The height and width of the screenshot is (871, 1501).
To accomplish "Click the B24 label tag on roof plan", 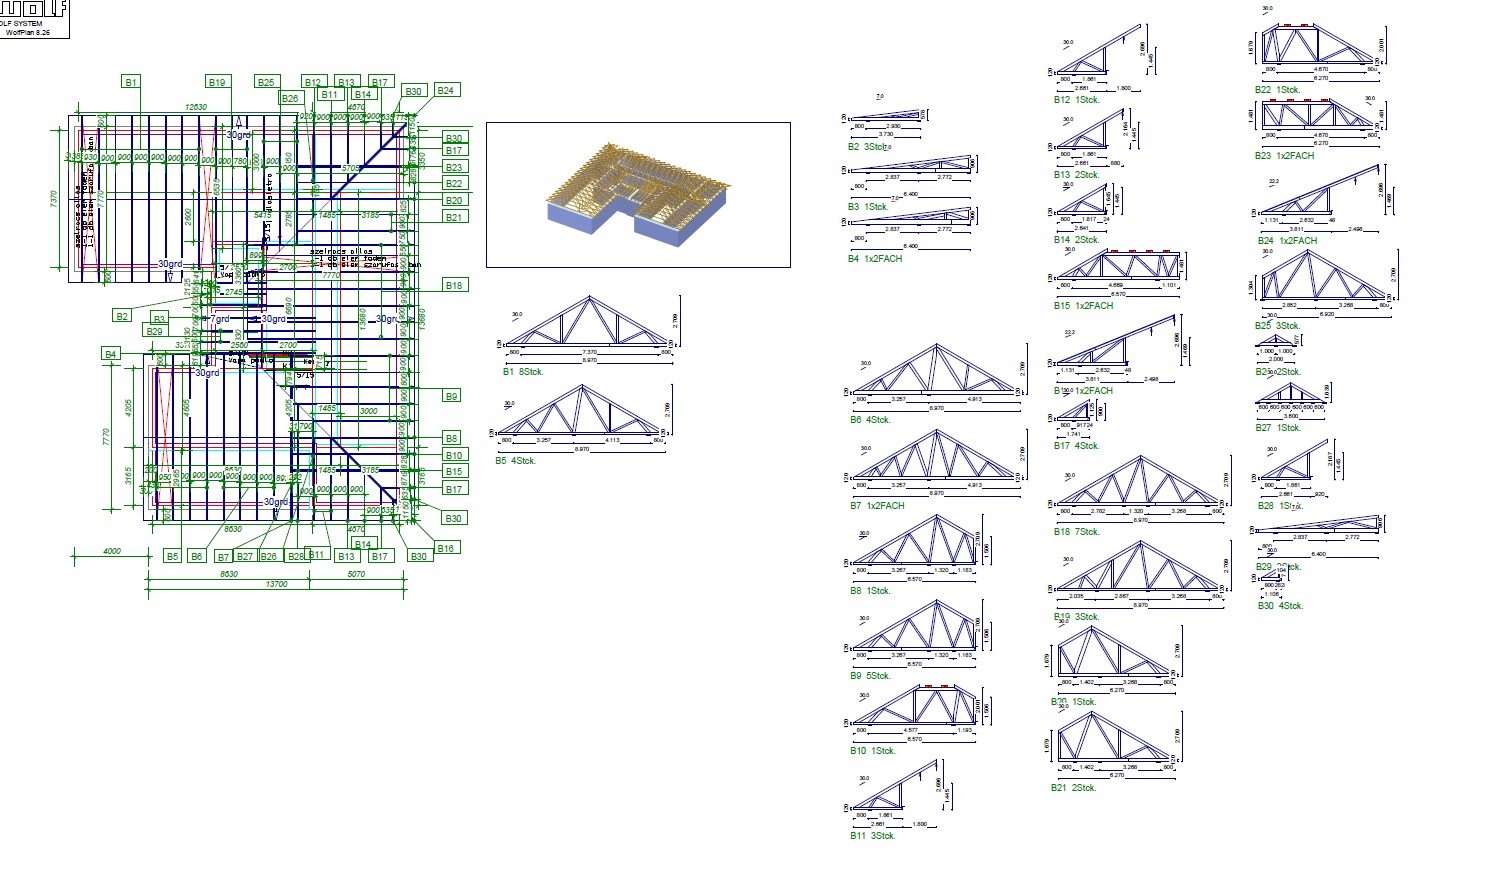I will [x=446, y=90].
